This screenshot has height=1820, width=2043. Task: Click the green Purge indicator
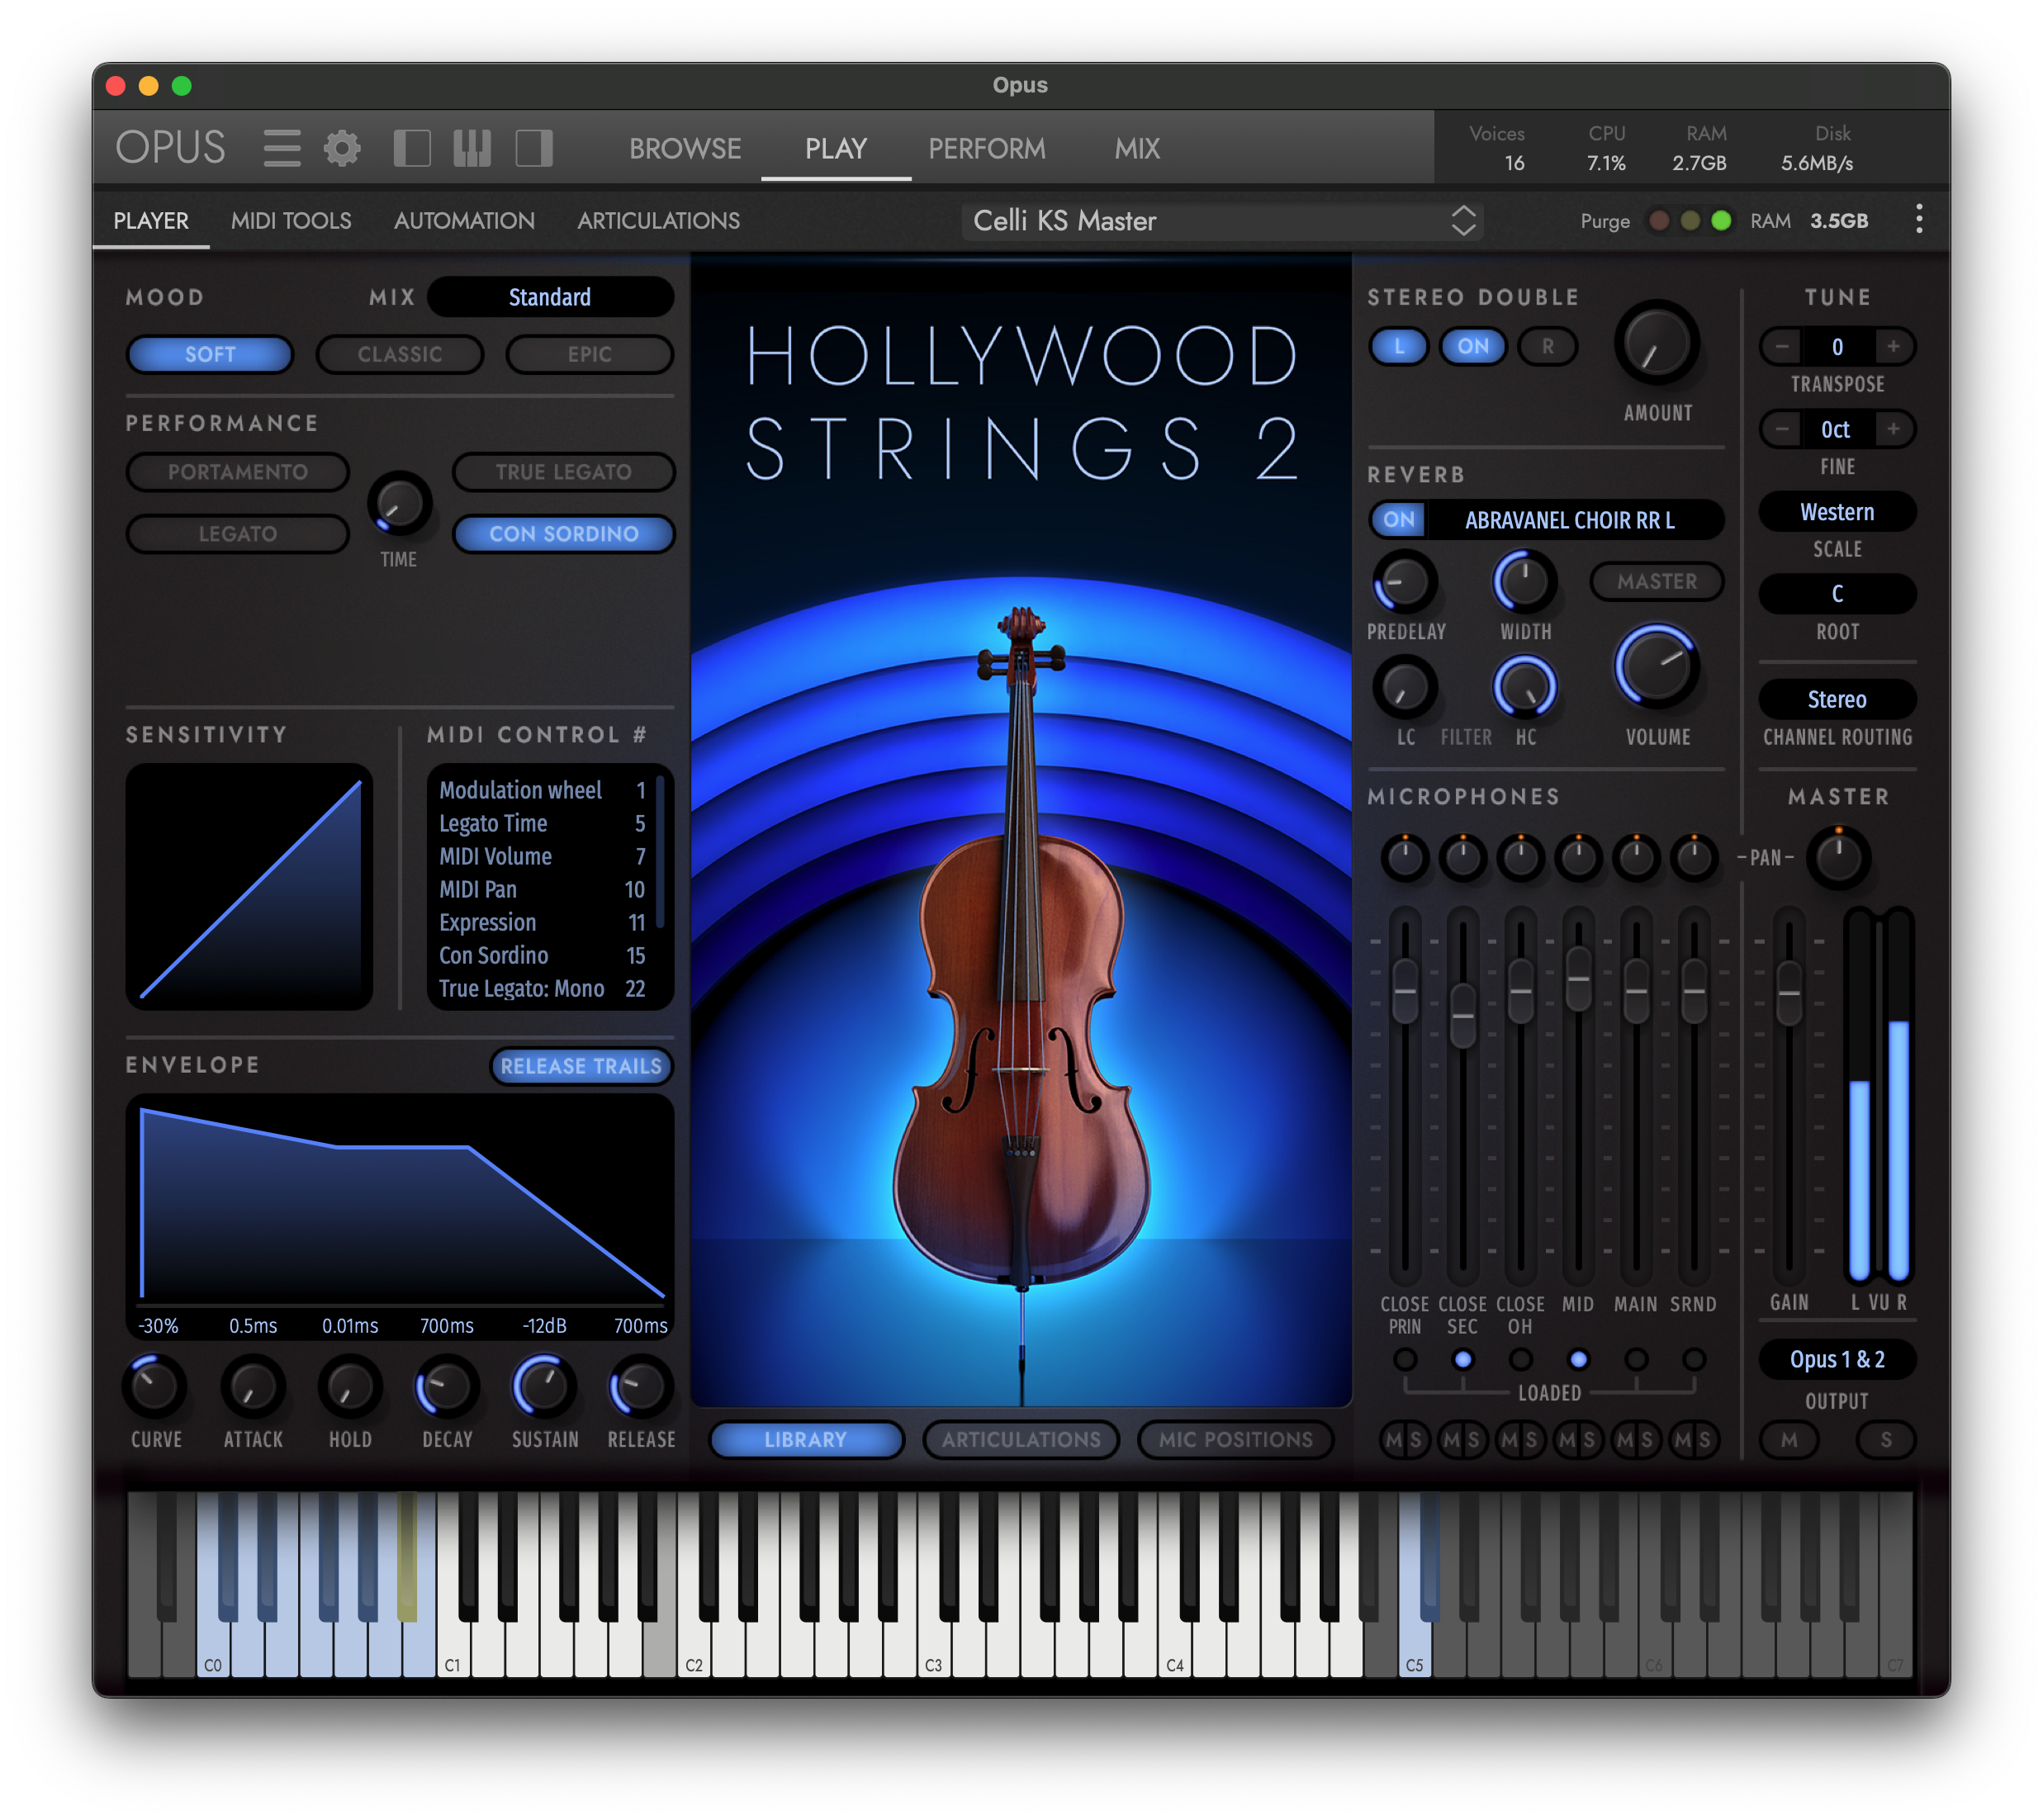point(1720,221)
